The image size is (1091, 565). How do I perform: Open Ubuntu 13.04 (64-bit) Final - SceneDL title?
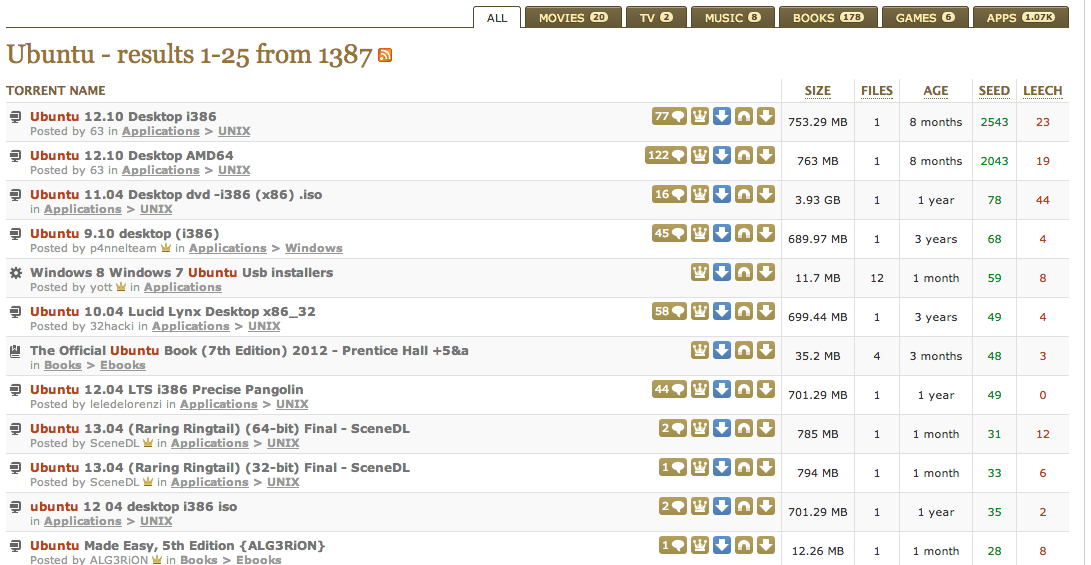coord(220,428)
